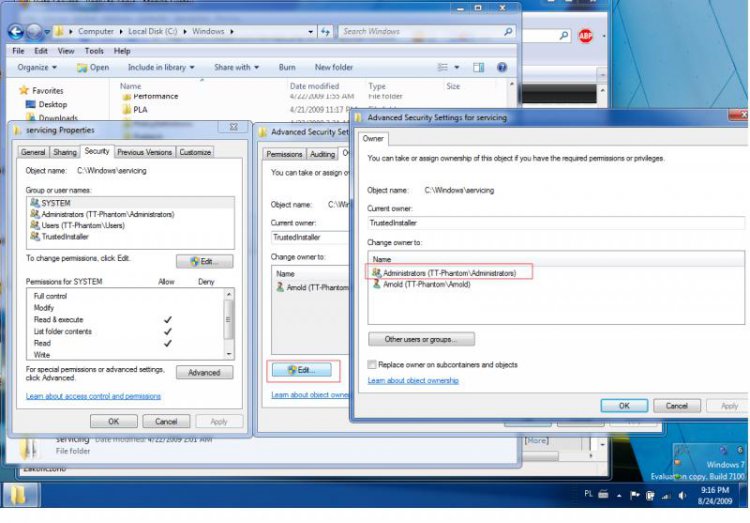Click the Action Center flag in system tray
Screen dimensions: 750x523
point(634,496)
